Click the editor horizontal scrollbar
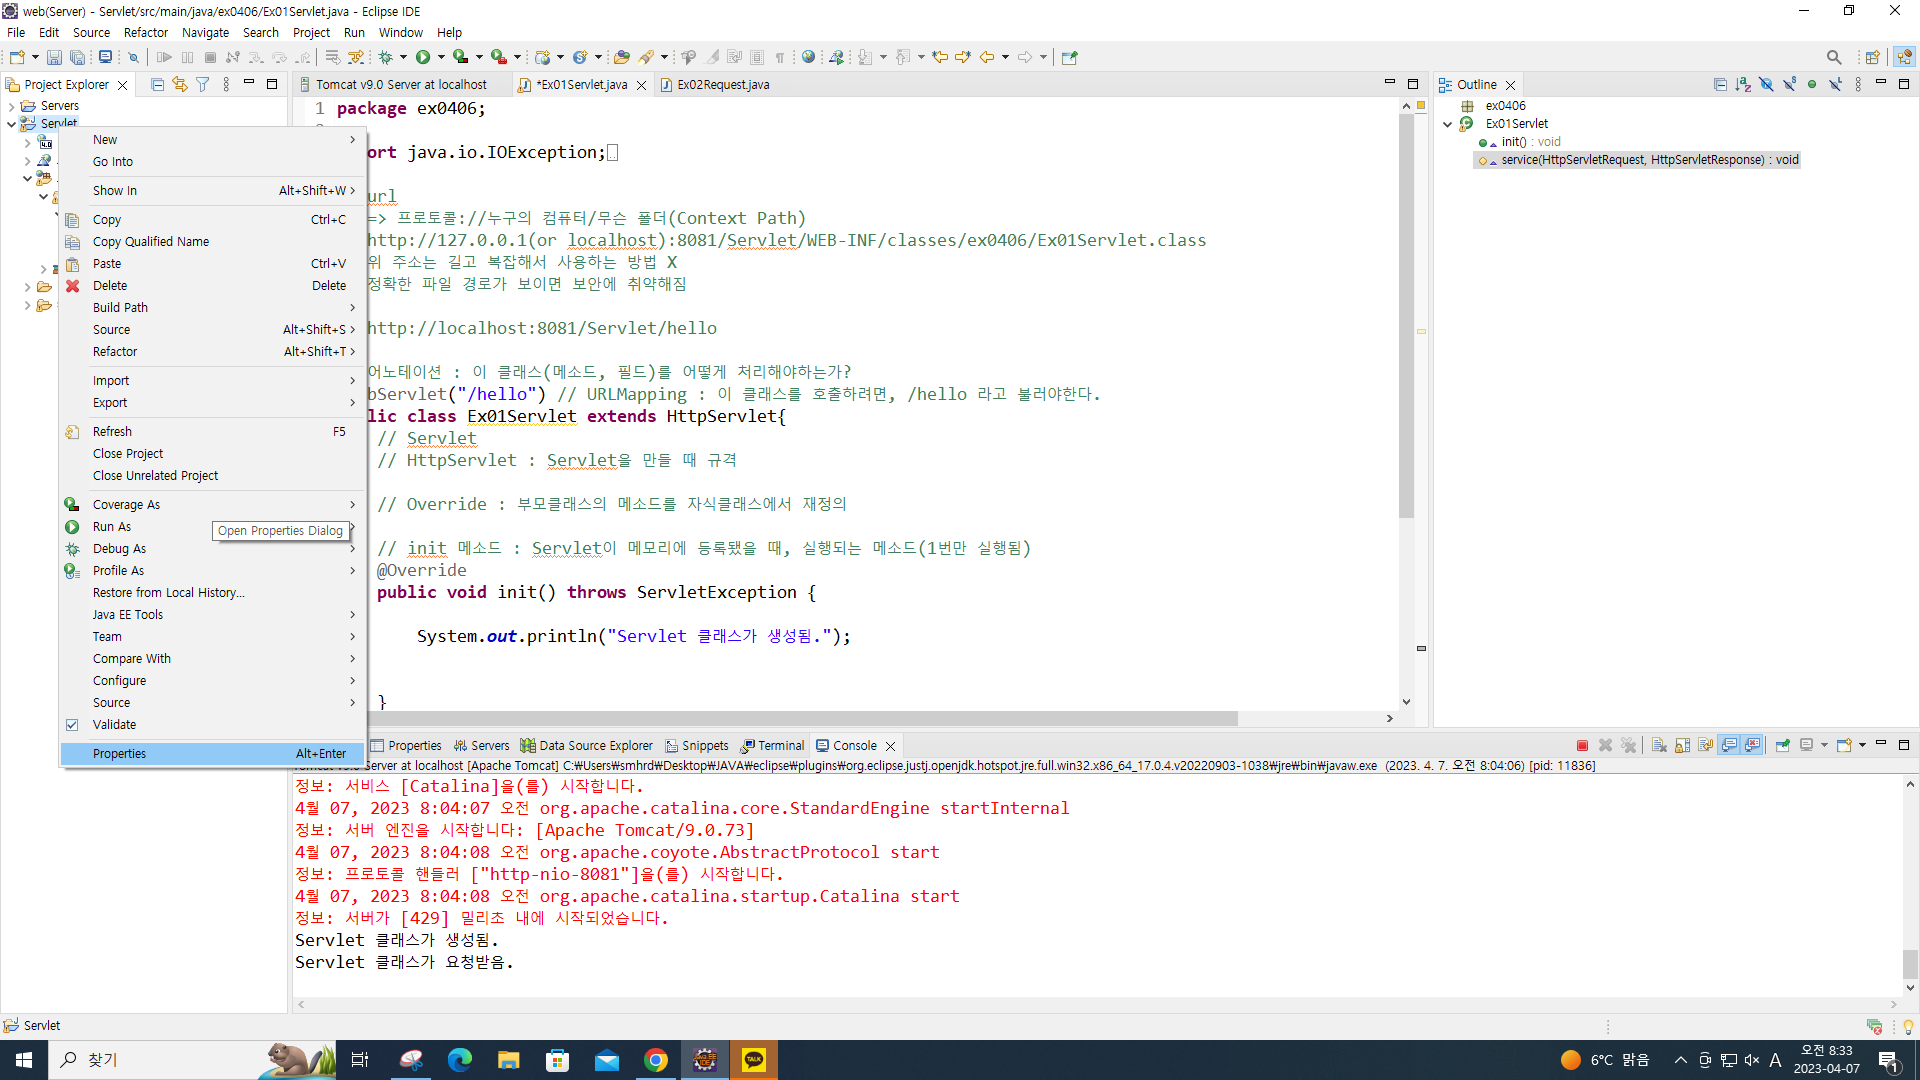This screenshot has height=1080, width=1920. 800,718
